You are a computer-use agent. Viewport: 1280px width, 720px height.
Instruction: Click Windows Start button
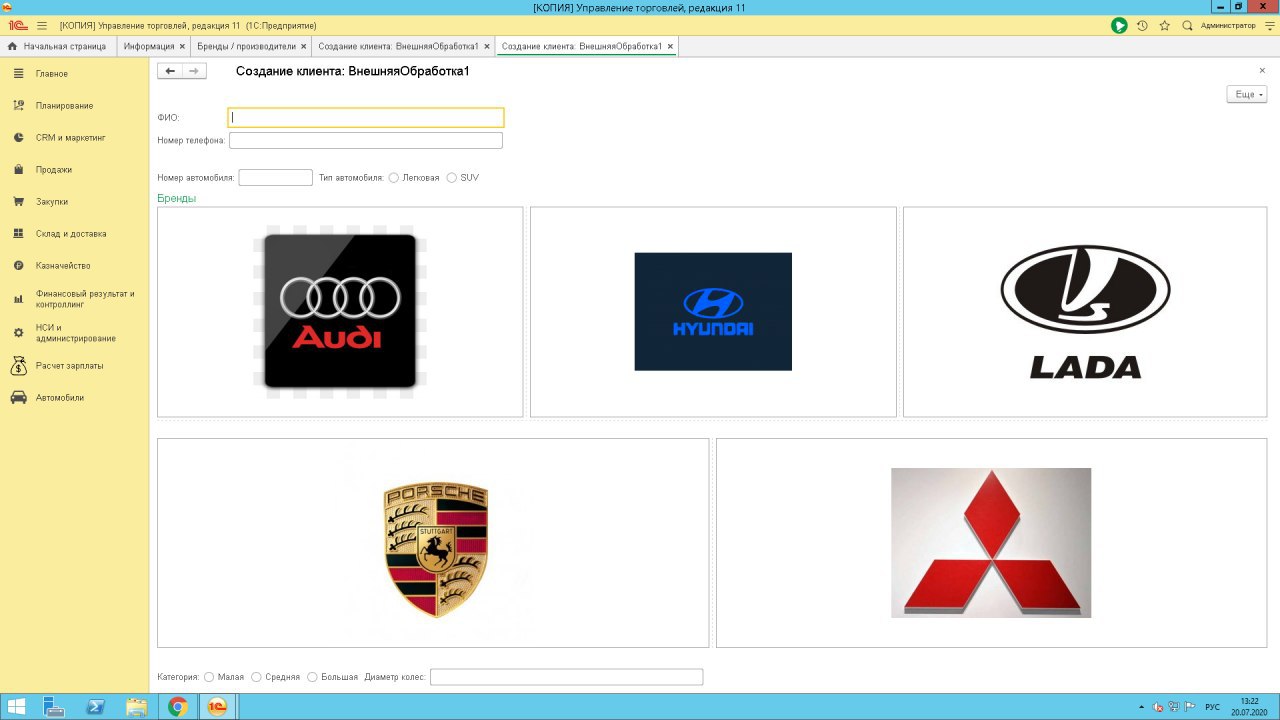(18, 707)
